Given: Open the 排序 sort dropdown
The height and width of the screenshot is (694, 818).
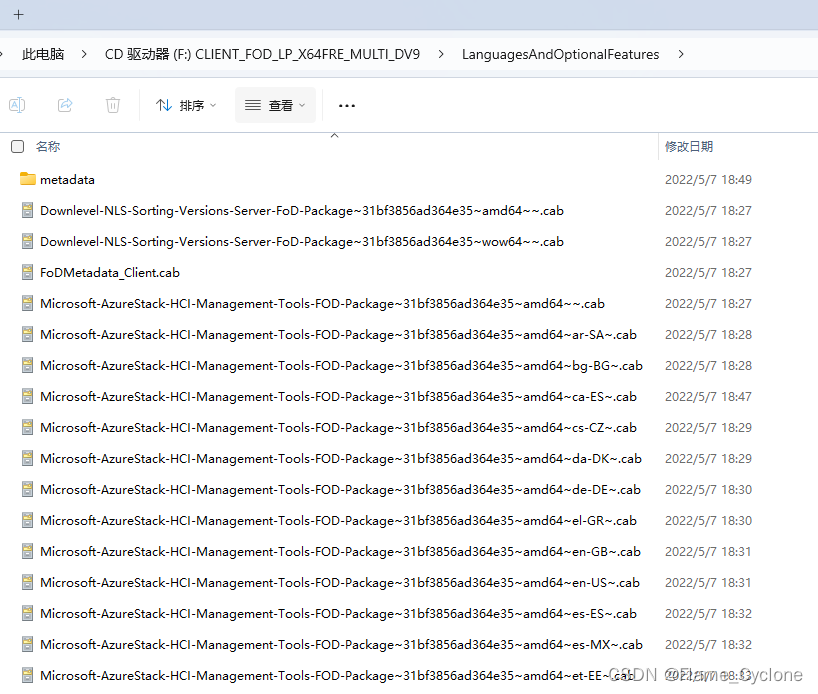Looking at the screenshot, I should pyautogui.click(x=186, y=105).
